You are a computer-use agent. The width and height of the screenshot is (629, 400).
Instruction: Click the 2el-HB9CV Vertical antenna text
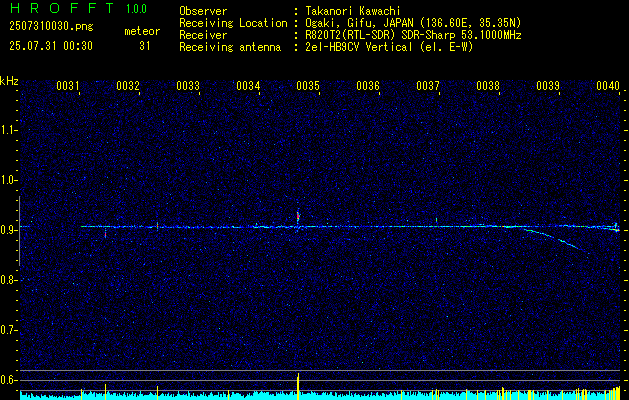(390, 47)
